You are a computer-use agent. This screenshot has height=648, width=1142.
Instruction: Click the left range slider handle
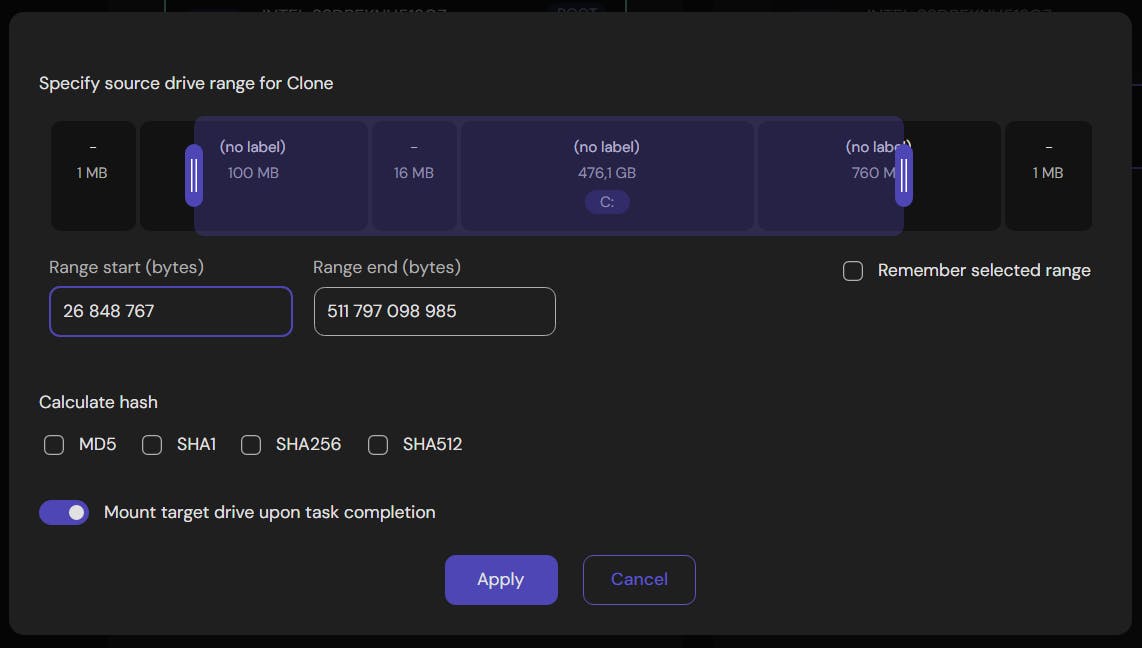pyautogui.click(x=194, y=175)
